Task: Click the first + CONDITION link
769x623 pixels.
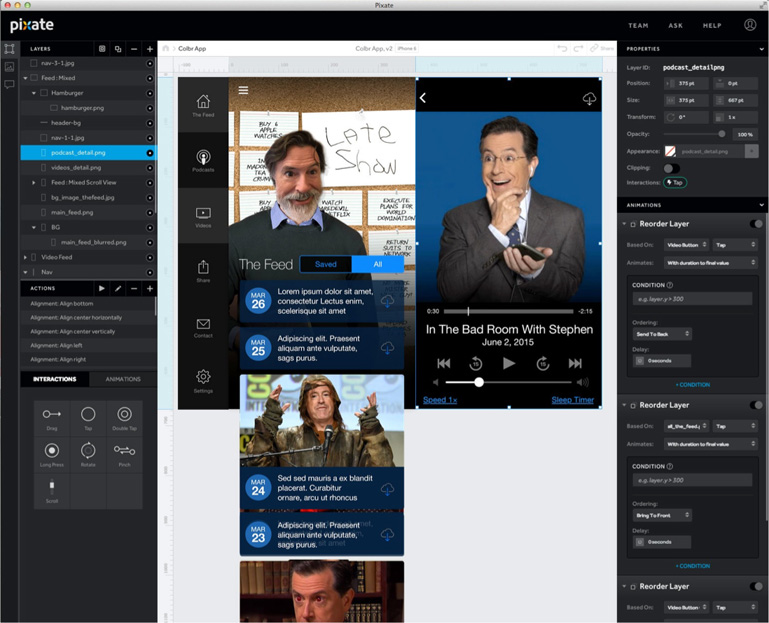Action: click(x=692, y=385)
